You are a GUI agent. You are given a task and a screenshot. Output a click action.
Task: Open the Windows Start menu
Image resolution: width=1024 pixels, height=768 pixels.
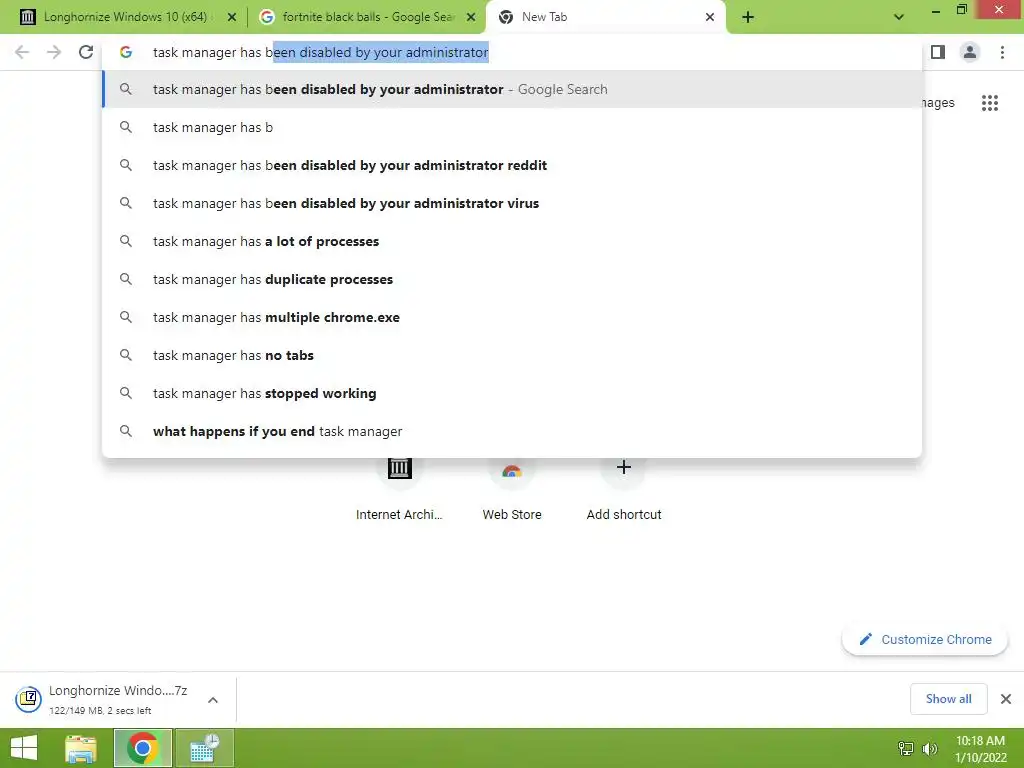pos(24,748)
